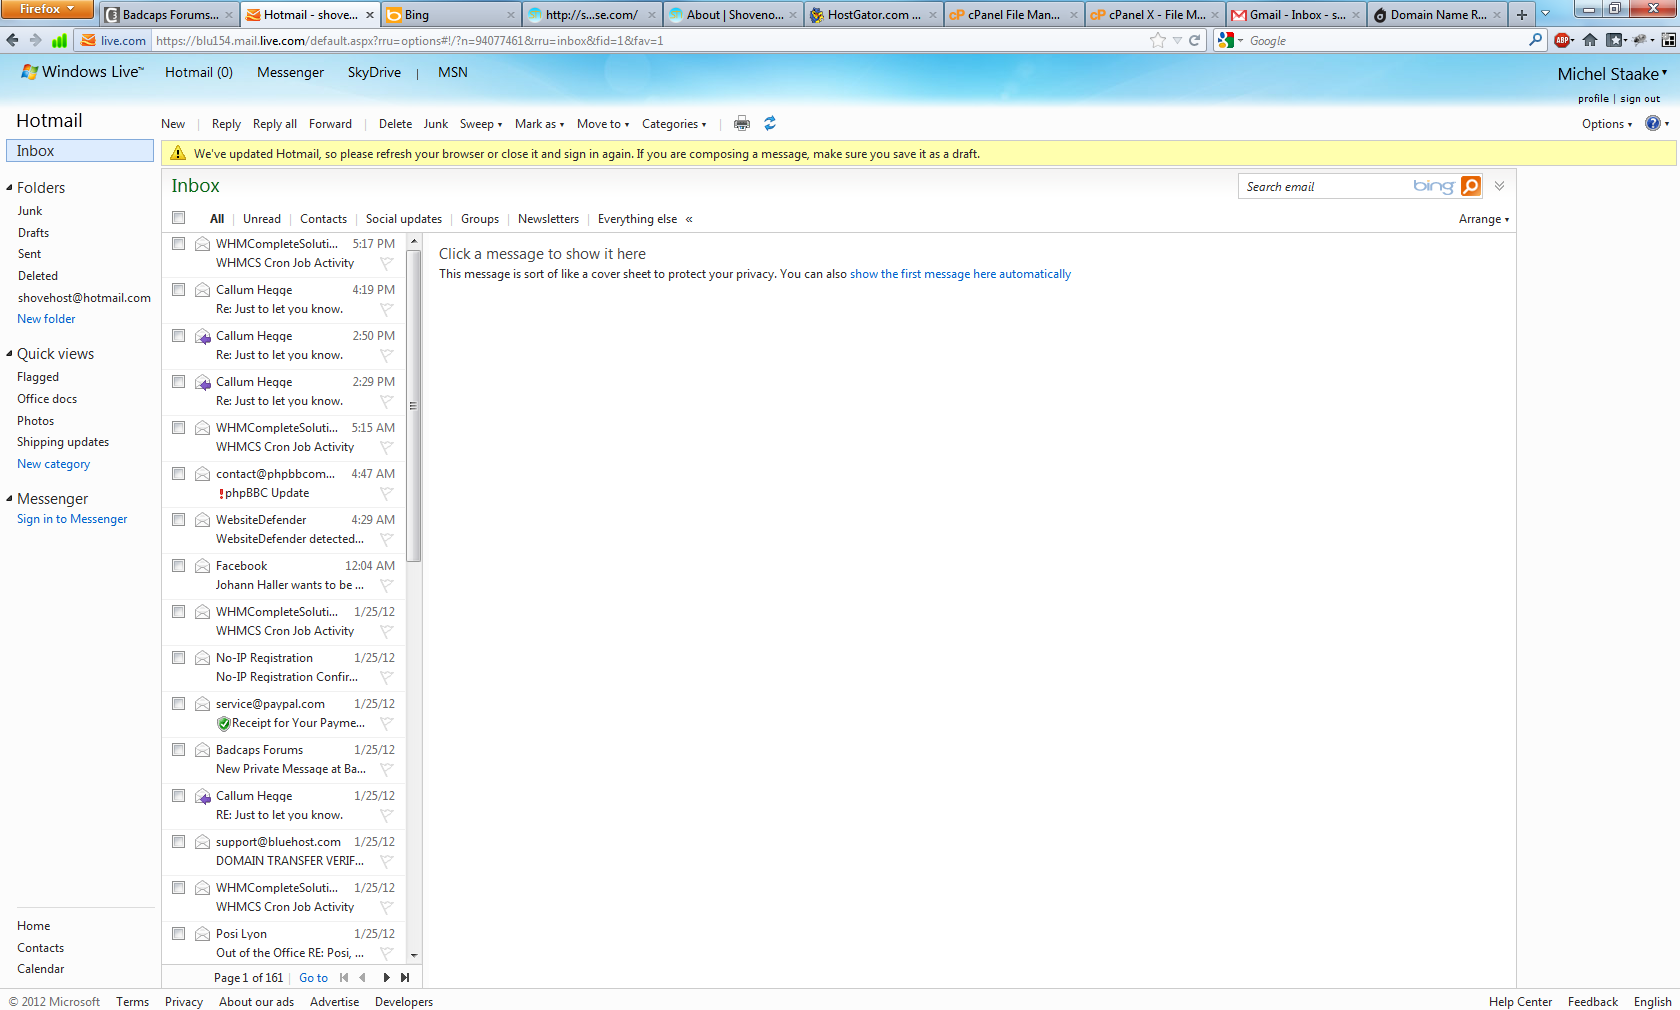Open the Firefox home page icon
1680x1010 pixels.
[1590, 41]
